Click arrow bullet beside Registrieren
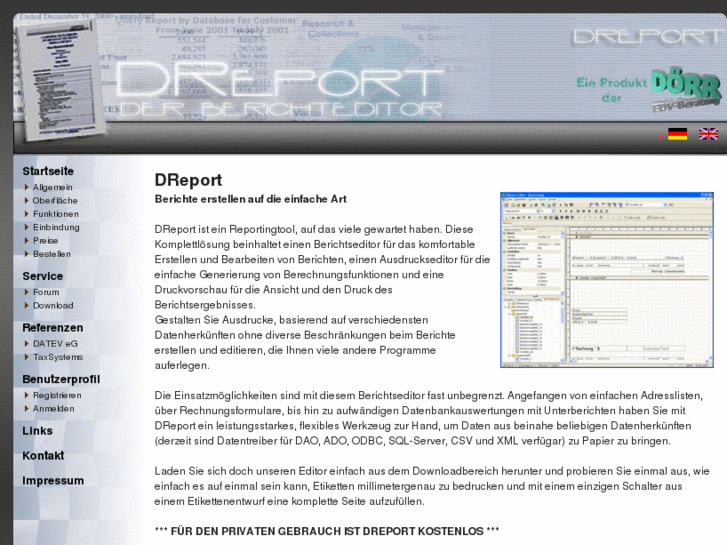727x545 pixels. [26, 395]
